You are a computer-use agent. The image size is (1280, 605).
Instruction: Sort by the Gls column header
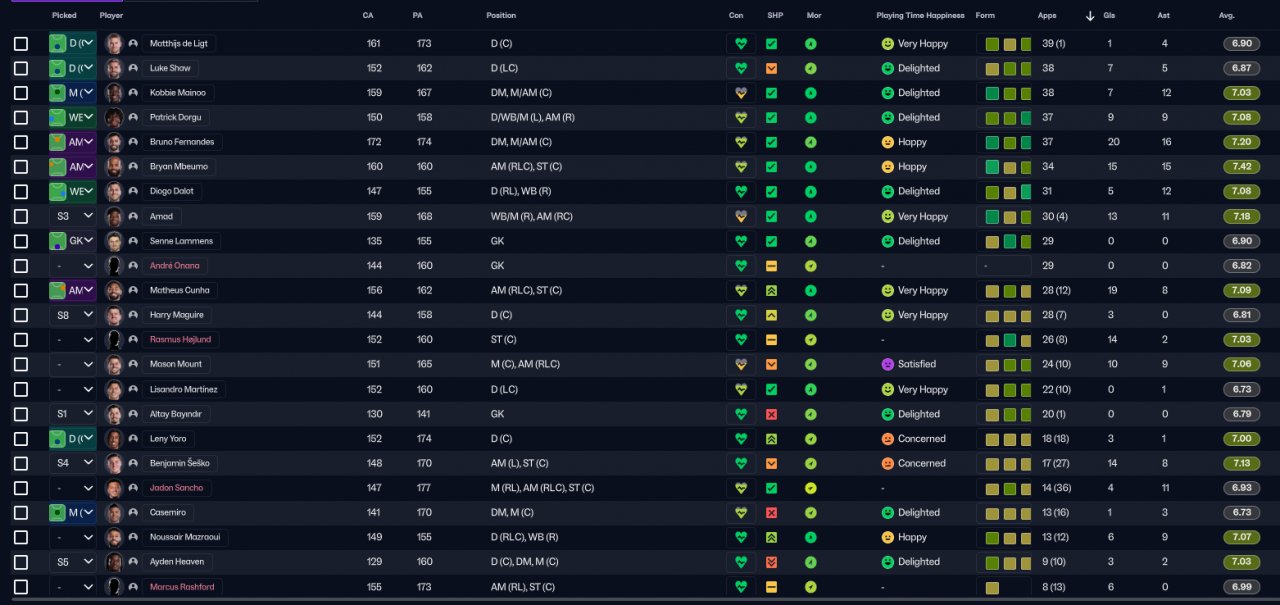tap(1109, 16)
